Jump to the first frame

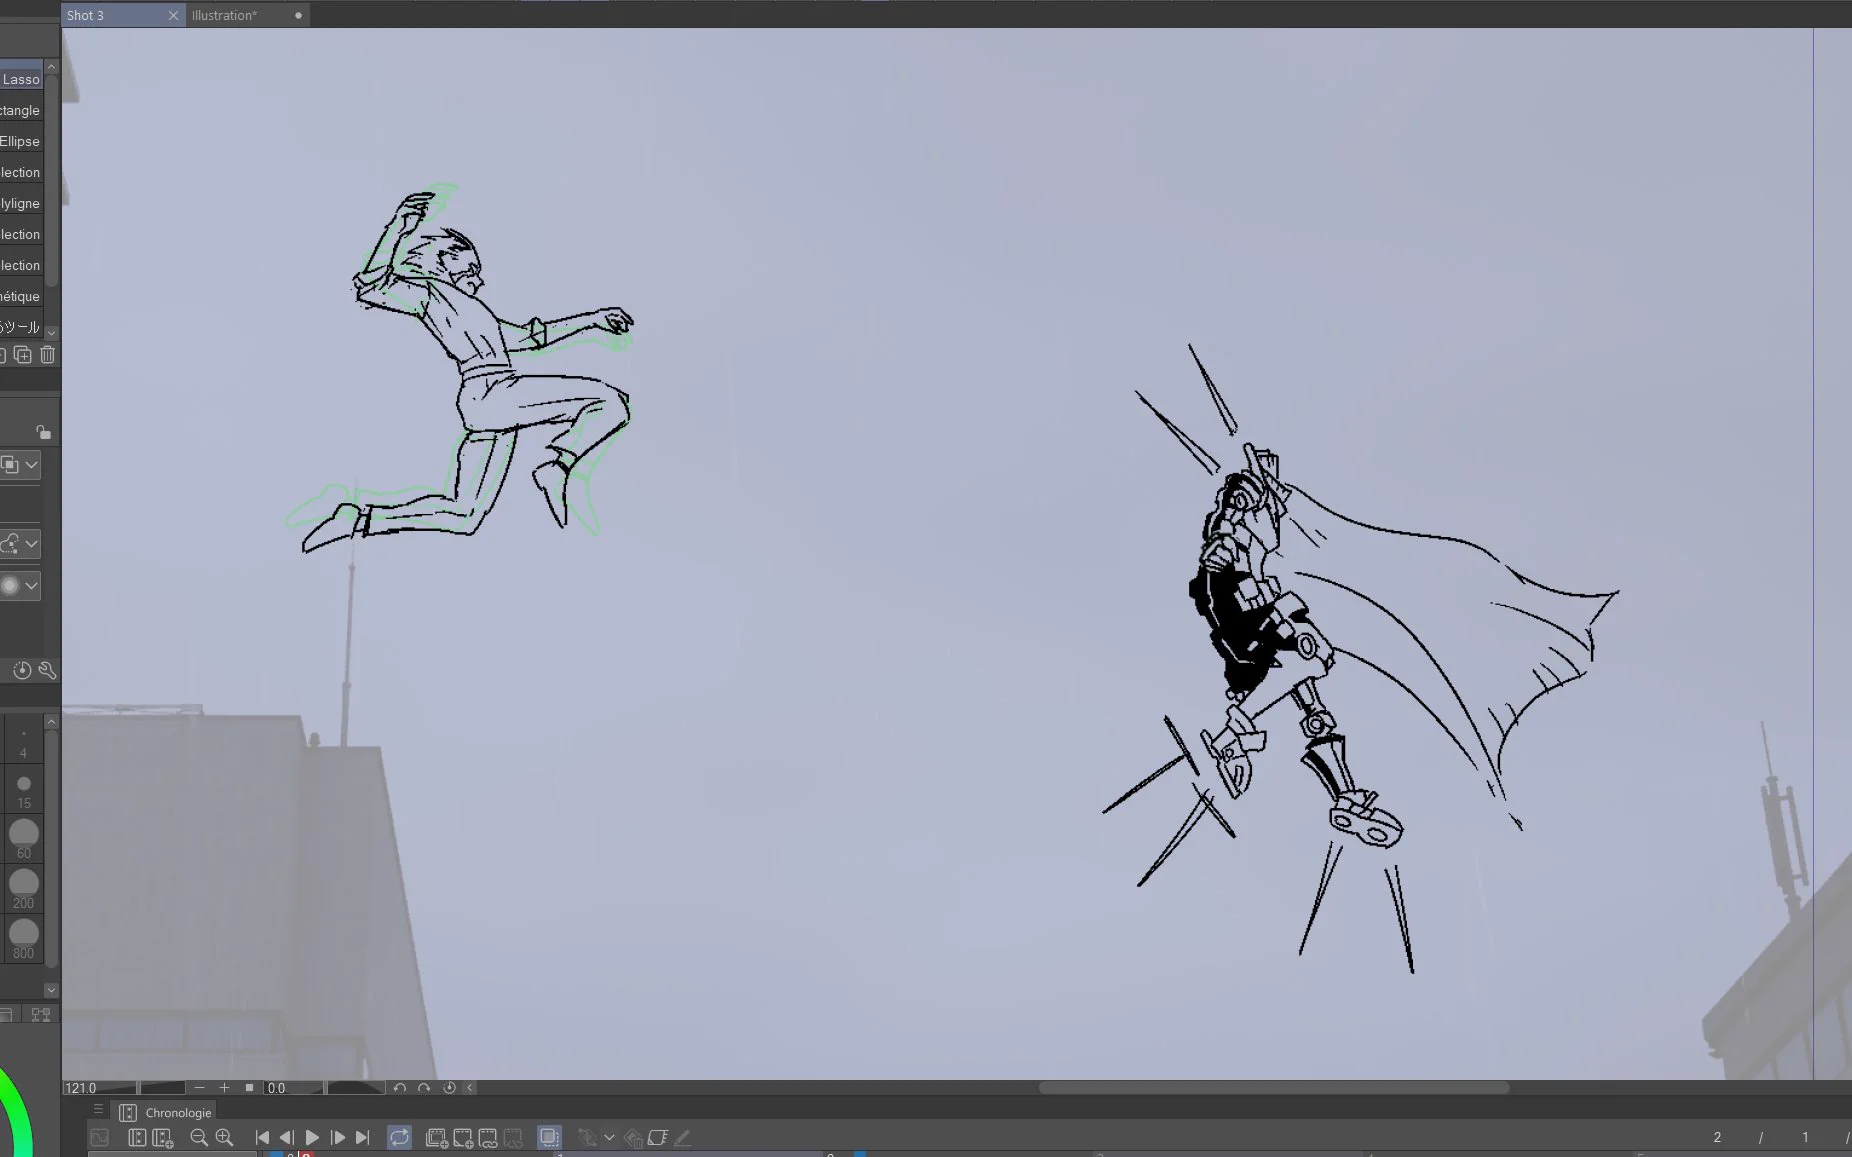tap(262, 1137)
